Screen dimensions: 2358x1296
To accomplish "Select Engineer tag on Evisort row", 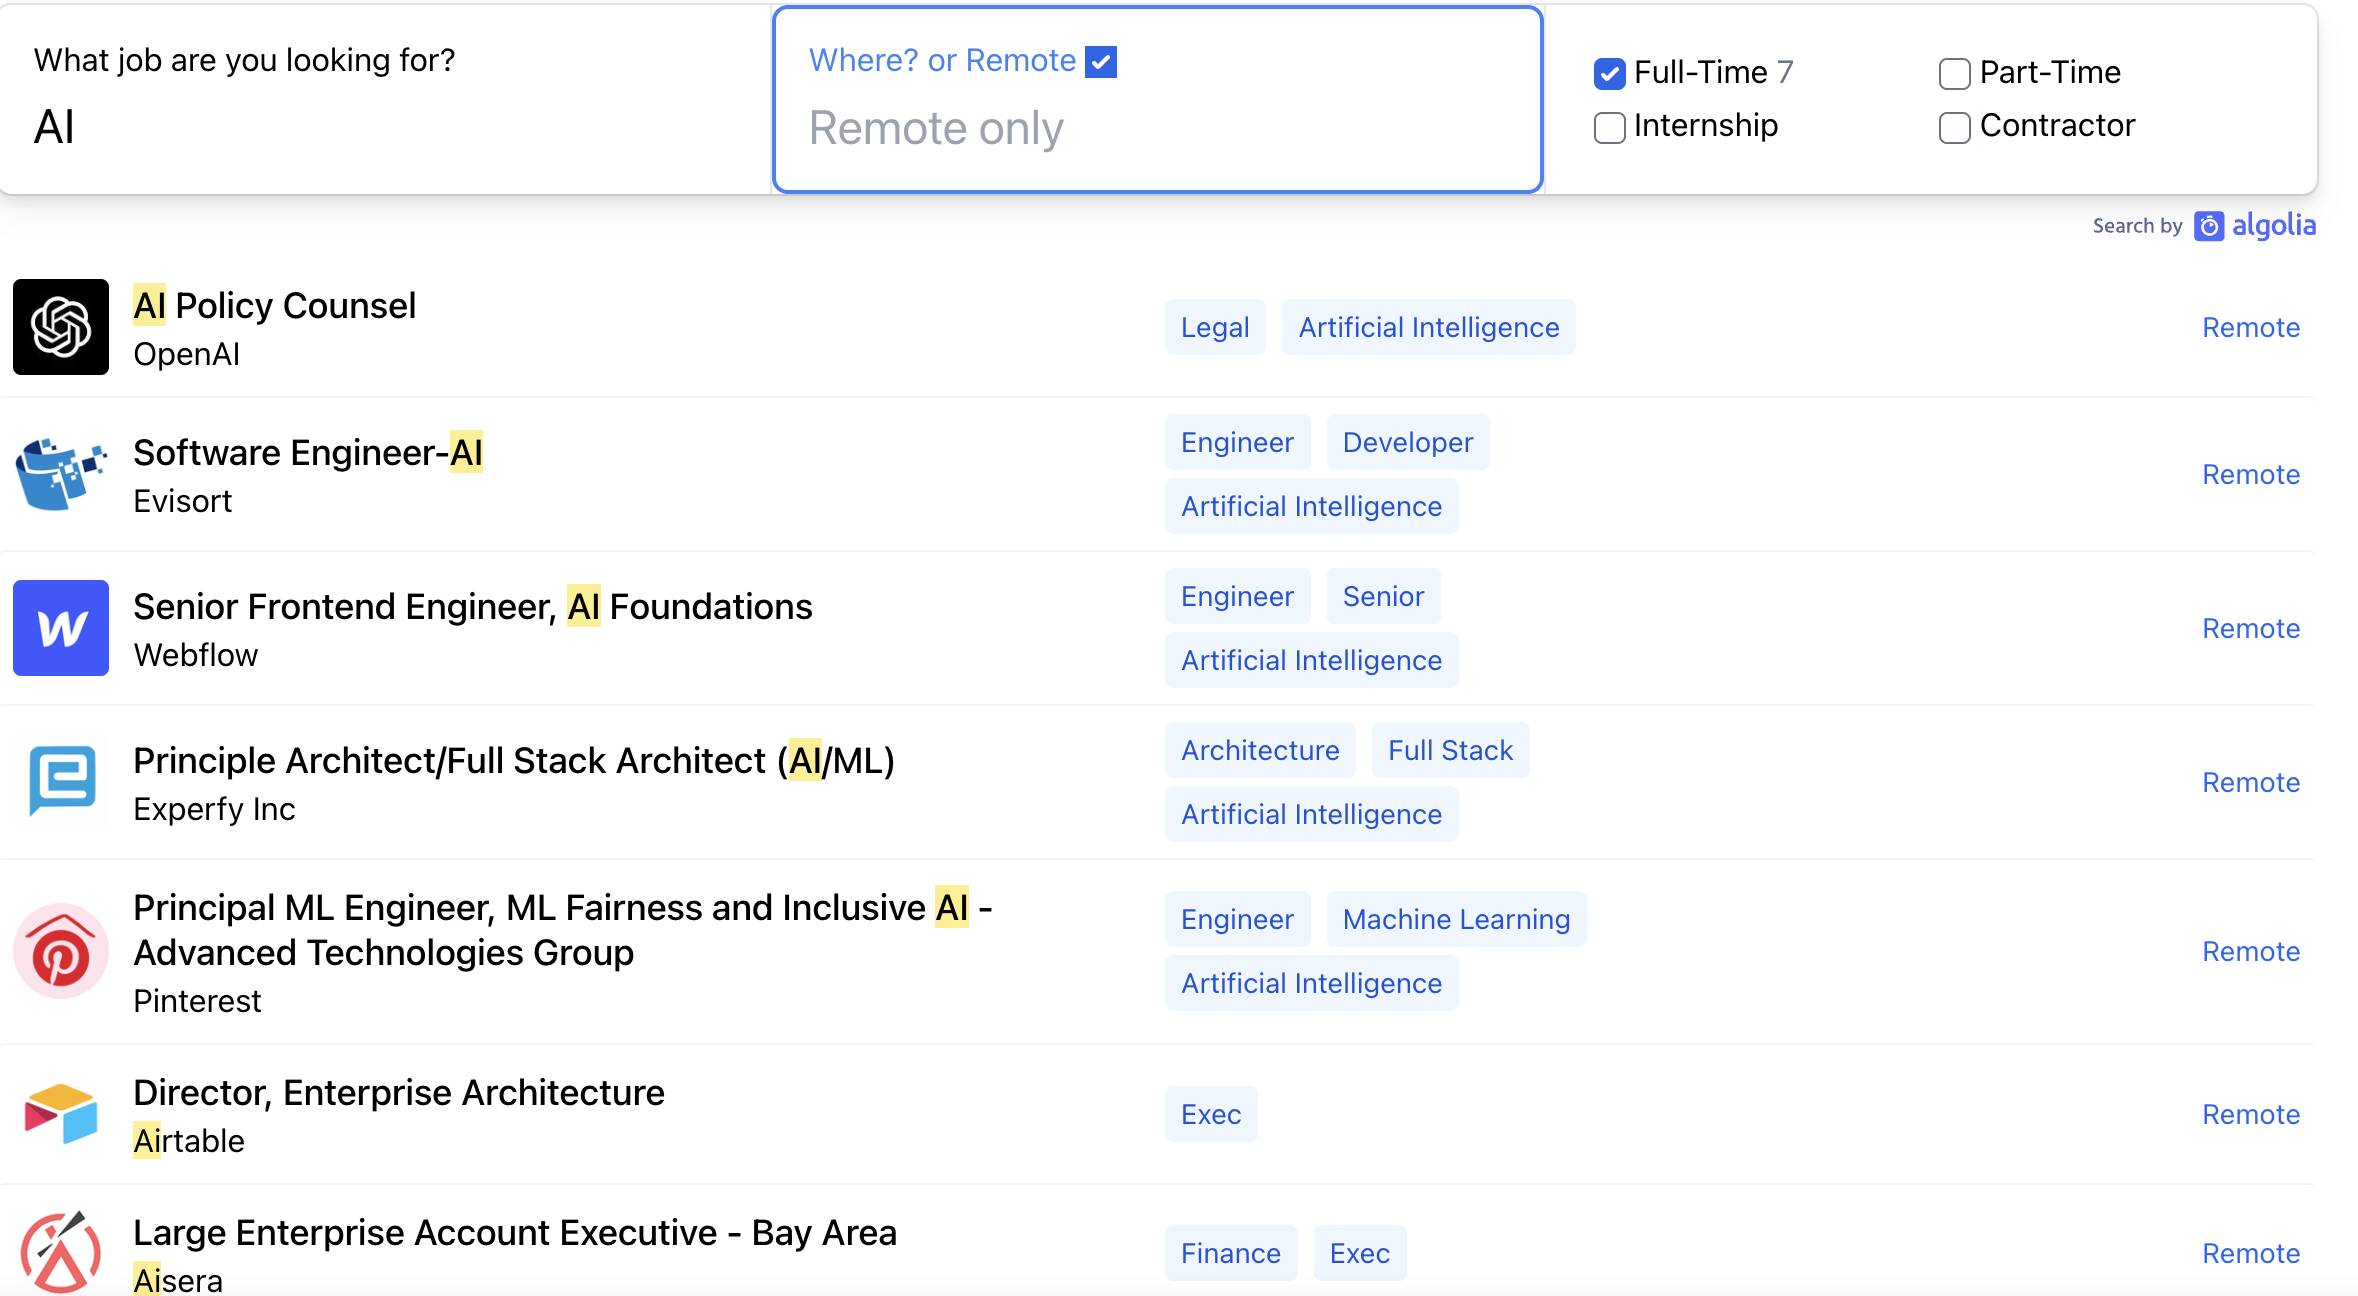I will tap(1237, 442).
